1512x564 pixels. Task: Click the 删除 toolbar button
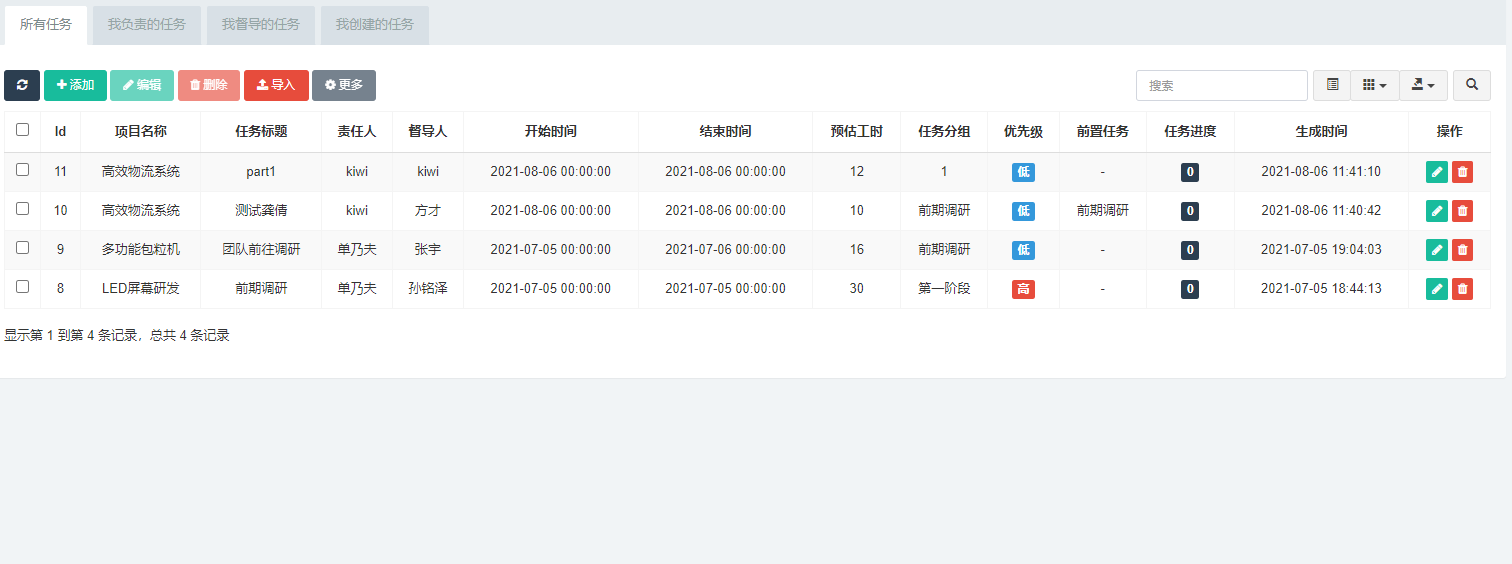point(209,85)
